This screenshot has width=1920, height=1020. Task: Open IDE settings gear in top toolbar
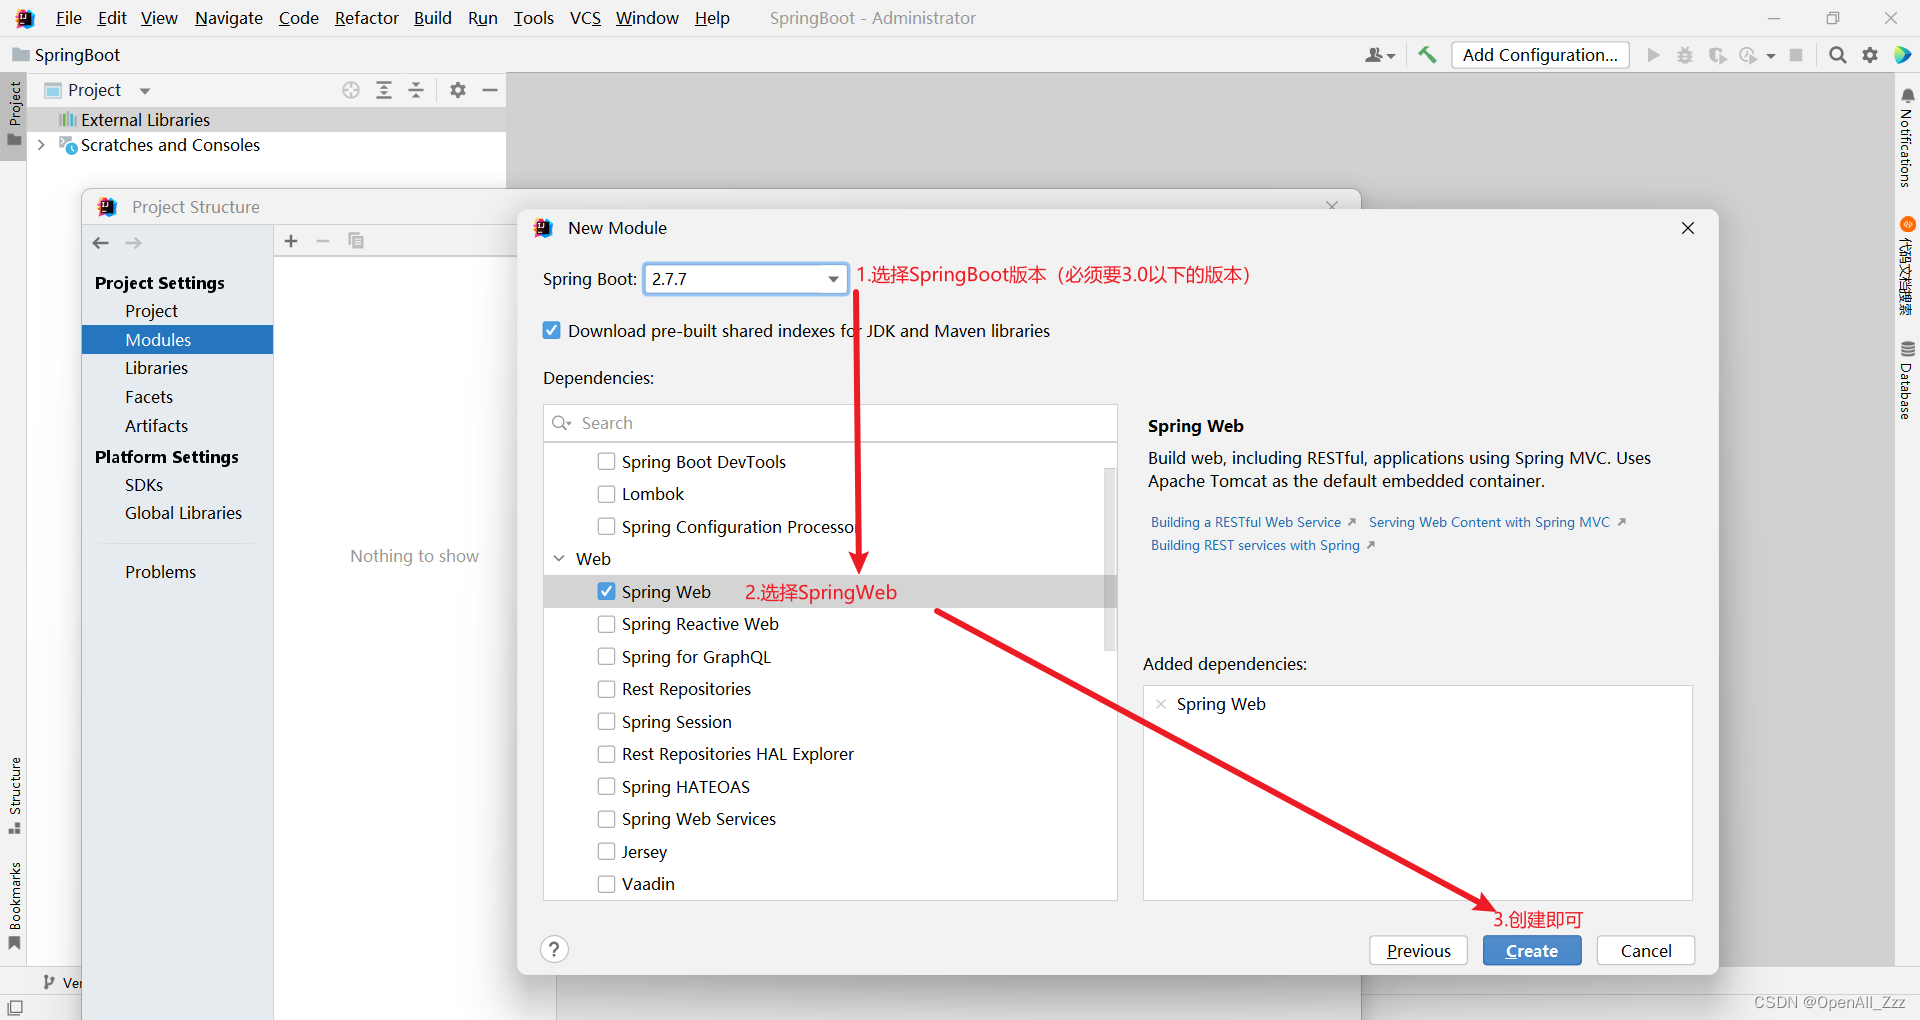point(1870,55)
